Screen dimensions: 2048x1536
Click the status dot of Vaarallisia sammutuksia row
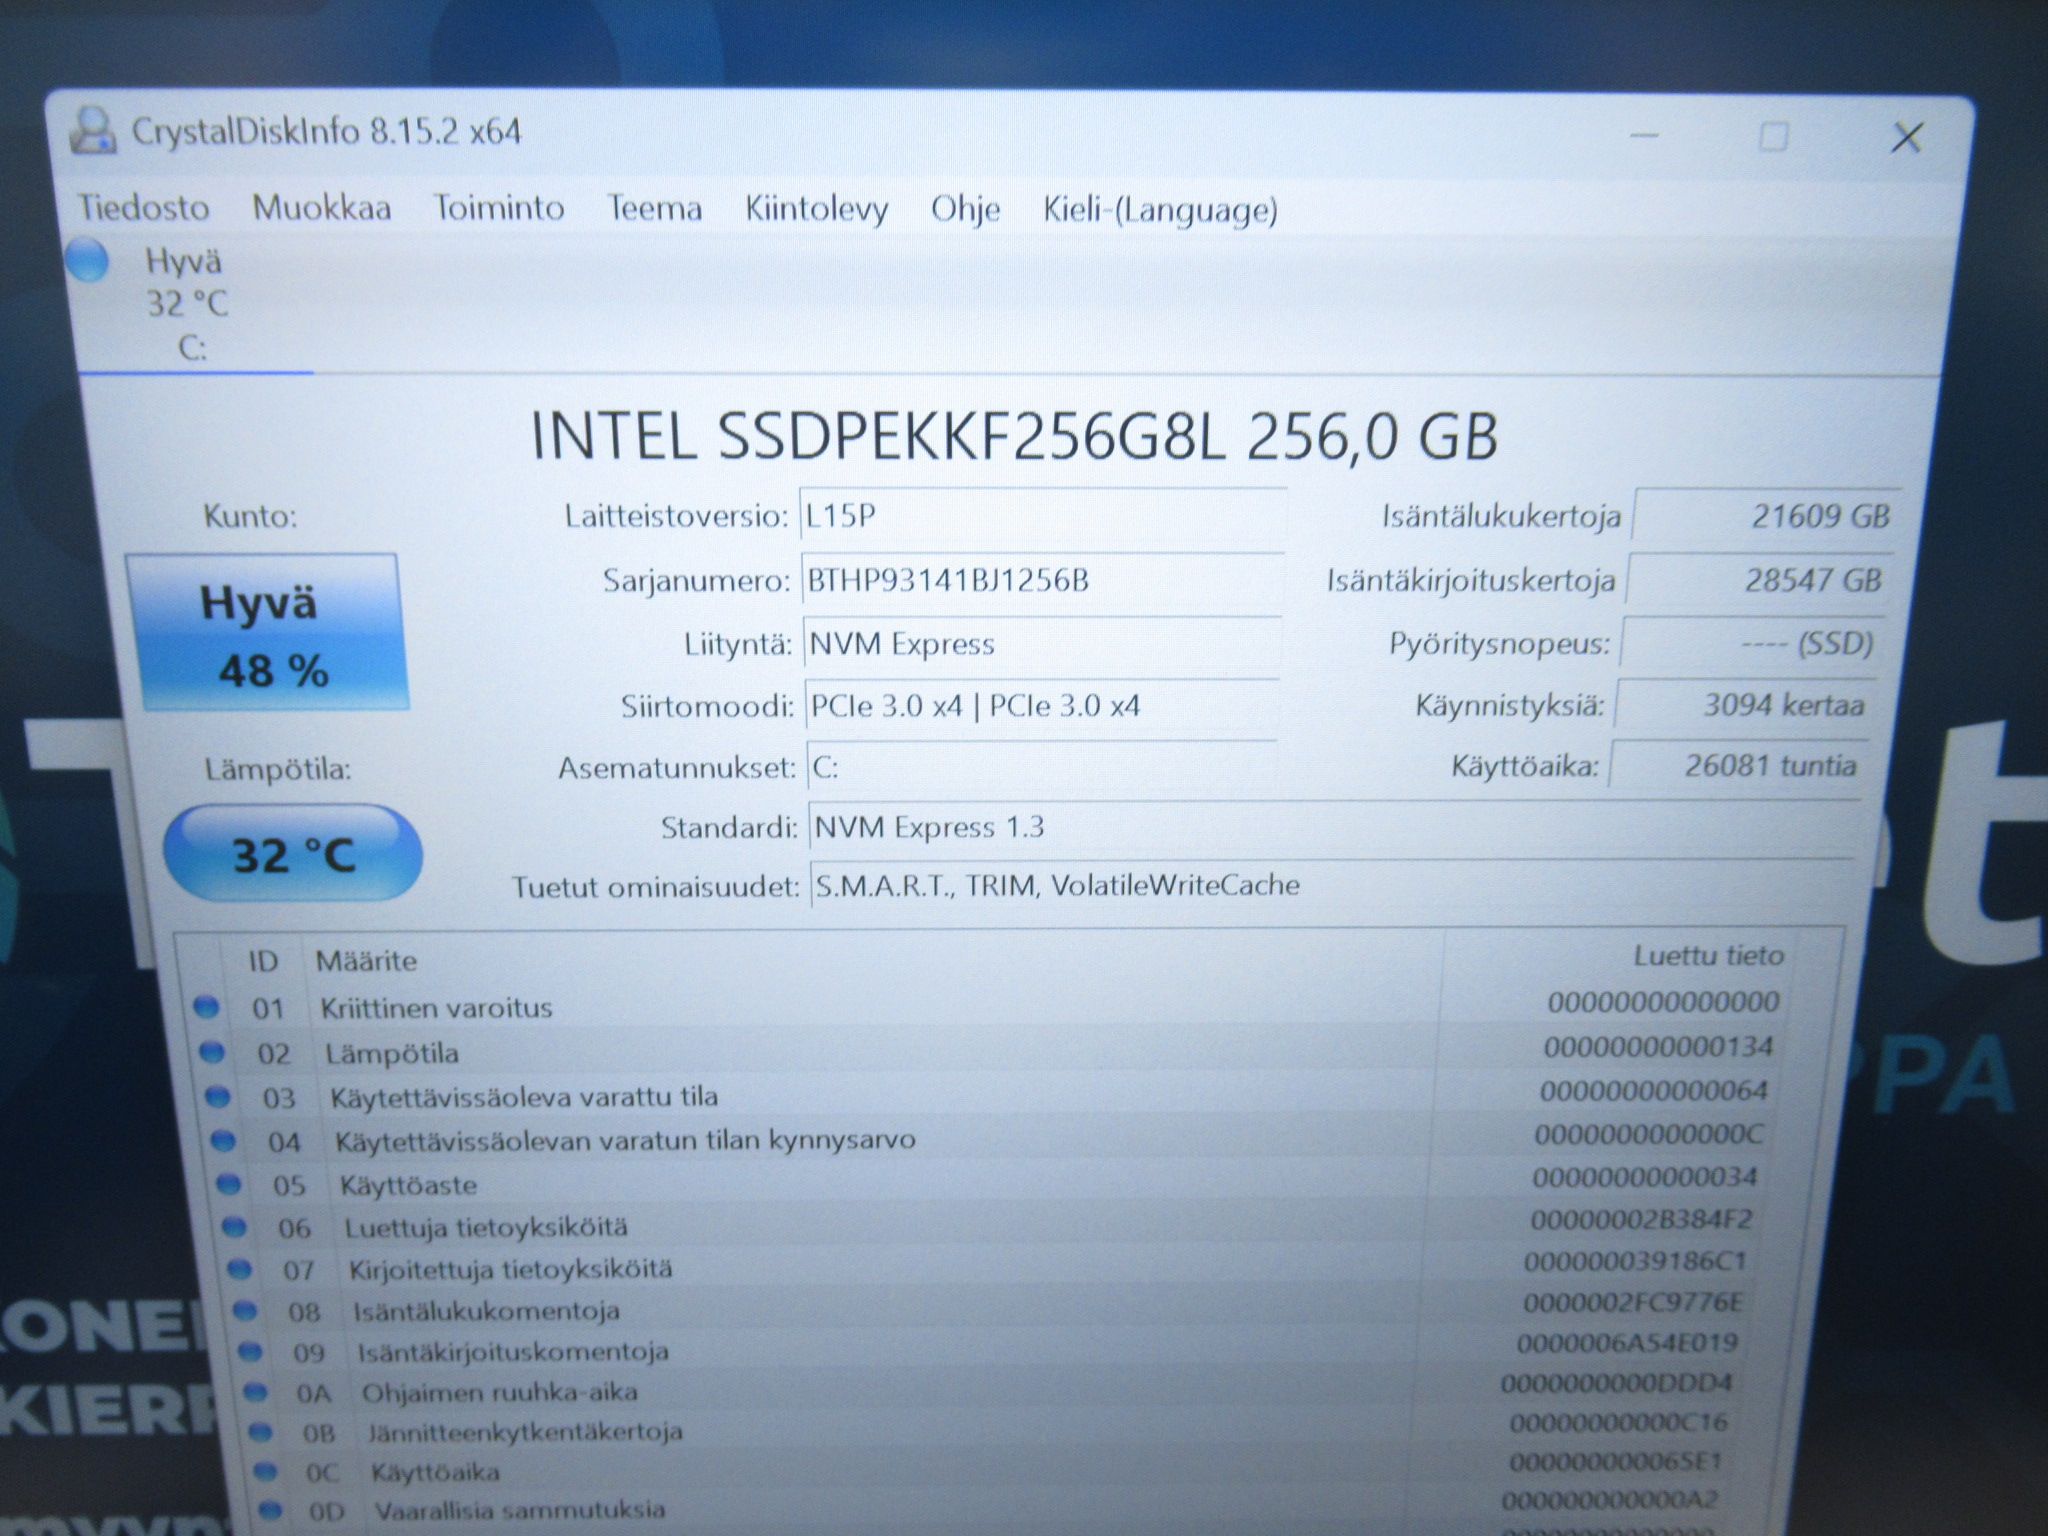coord(270,1509)
